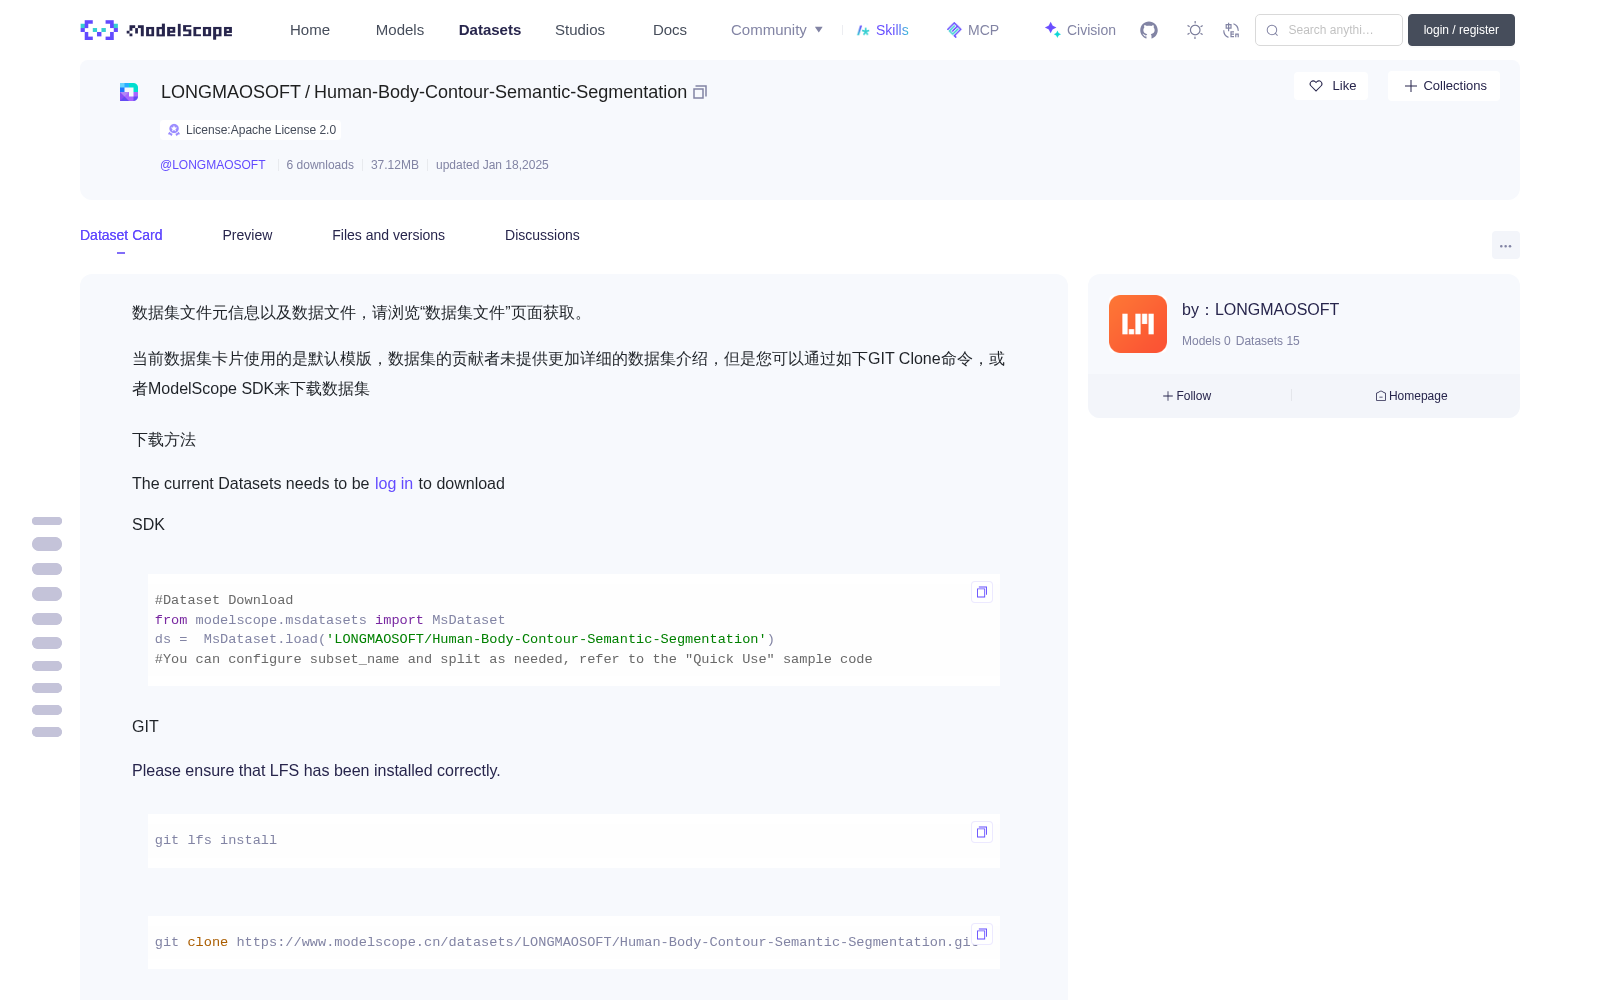This screenshot has height=1000, width=1600.
Task: Click the 37.12MB size text
Action: 395,165
